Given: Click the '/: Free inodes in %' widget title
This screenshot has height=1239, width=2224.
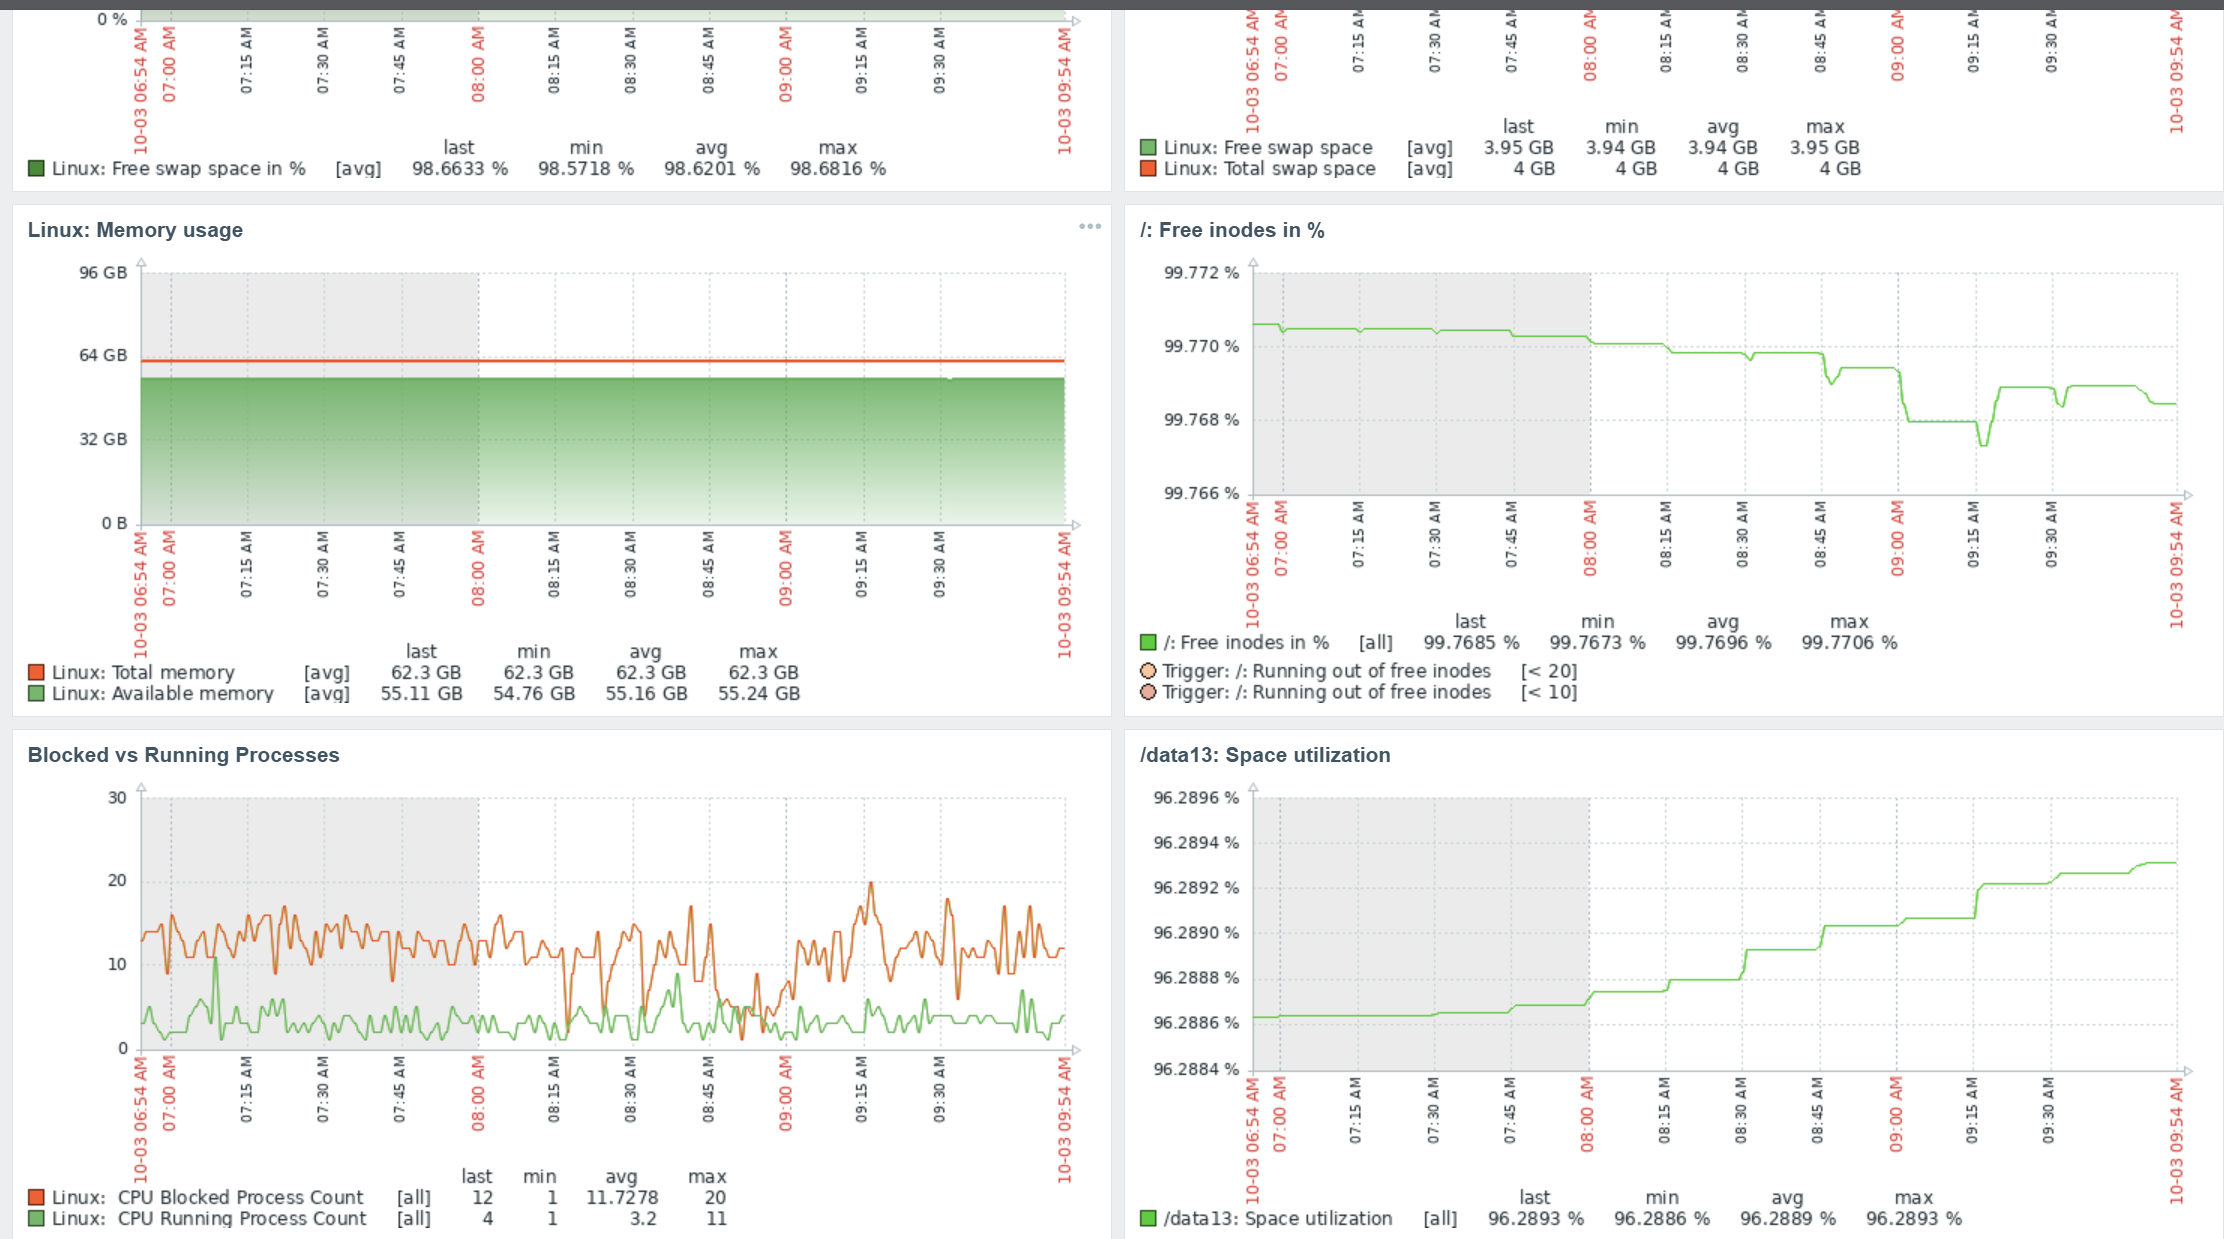Looking at the screenshot, I should 1231,230.
